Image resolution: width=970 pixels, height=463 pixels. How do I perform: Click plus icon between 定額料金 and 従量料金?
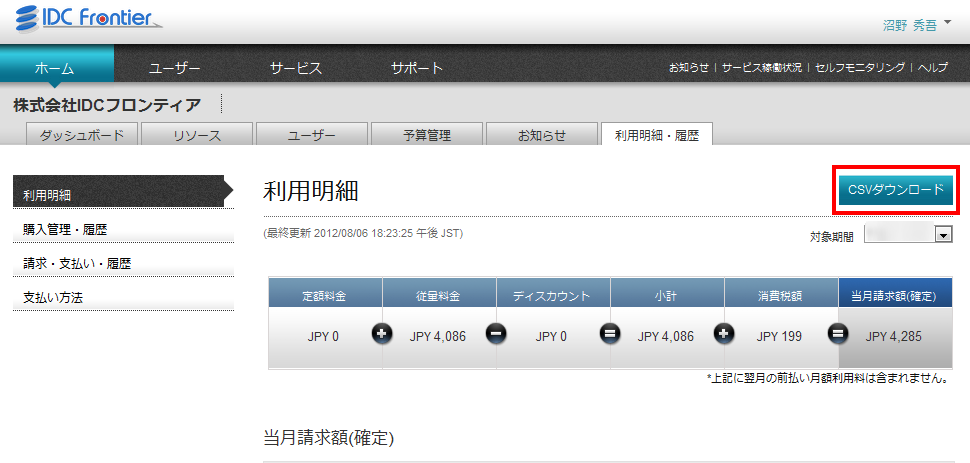coord(382,334)
